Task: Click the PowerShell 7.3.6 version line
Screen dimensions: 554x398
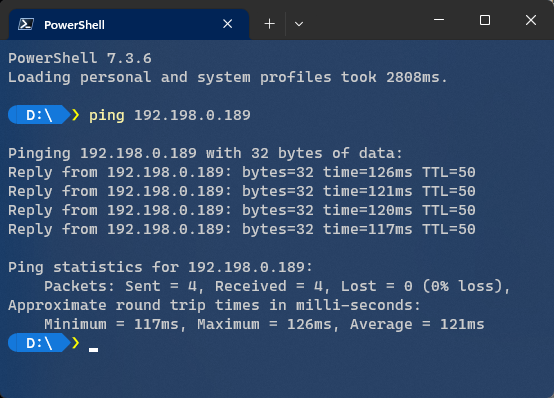Action: coord(80,58)
